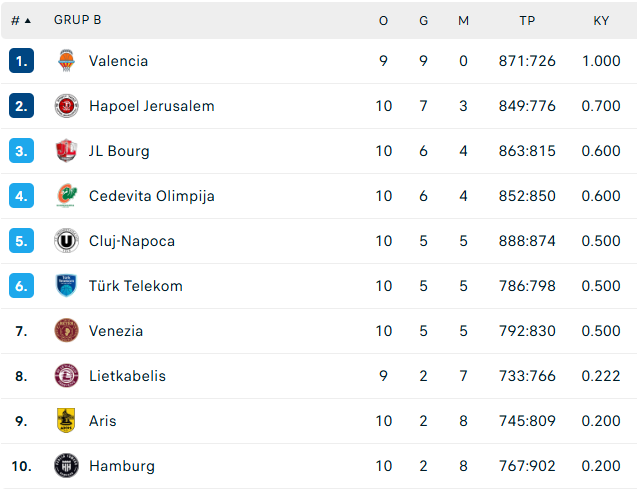The height and width of the screenshot is (492, 637).
Task: Sort table by the O column header
Action: 383,21
